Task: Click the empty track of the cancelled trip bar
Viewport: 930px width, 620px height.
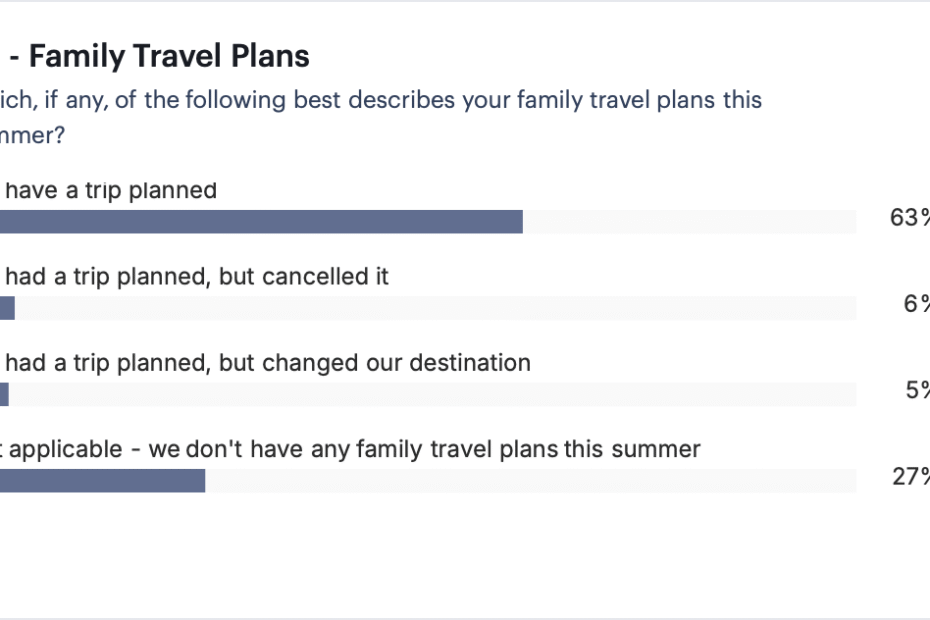Action: [x=435, y=308]
